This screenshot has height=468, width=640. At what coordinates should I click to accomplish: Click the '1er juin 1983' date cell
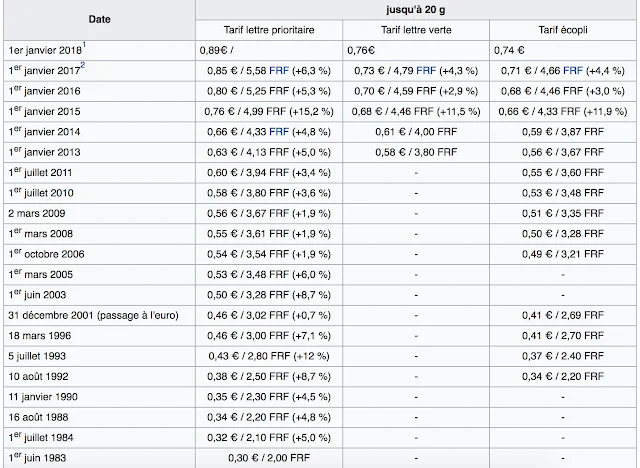coord(100,458)
